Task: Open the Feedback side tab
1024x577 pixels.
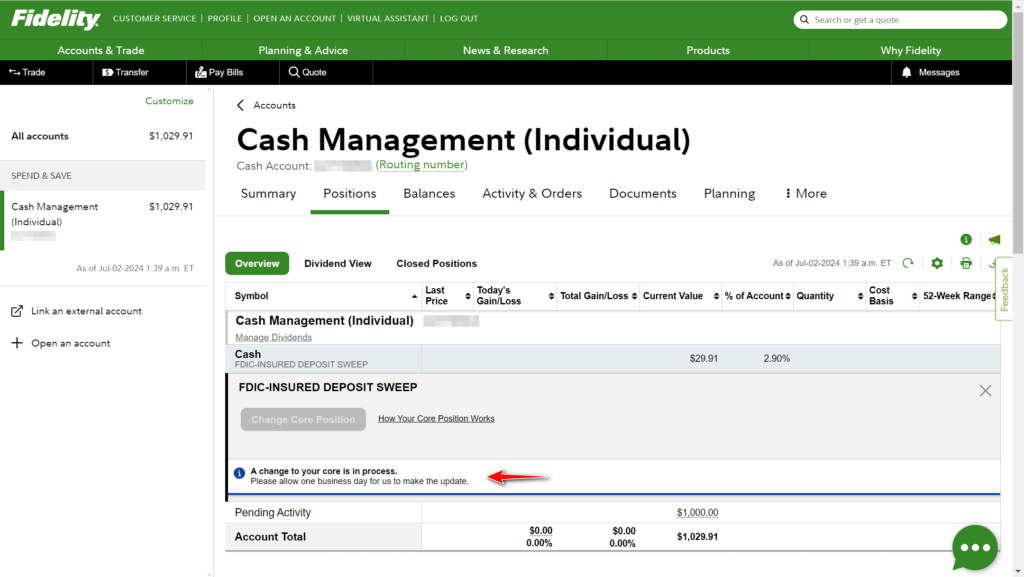Action: (1004, 288)
